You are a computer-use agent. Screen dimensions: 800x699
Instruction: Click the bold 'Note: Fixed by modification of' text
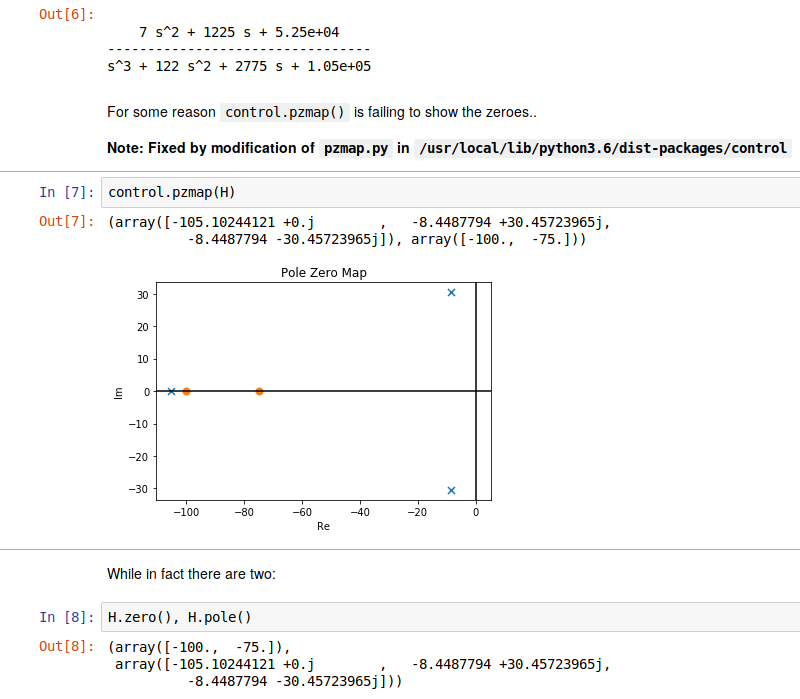[211, 148]
